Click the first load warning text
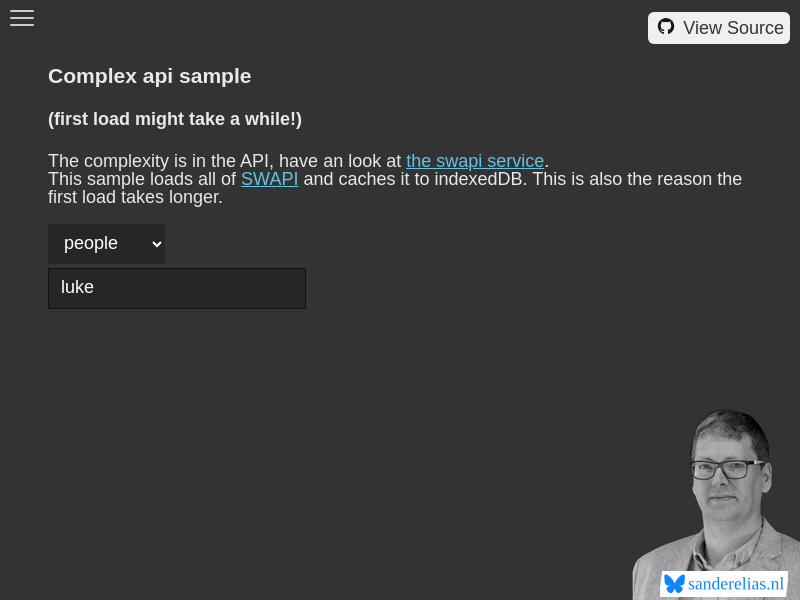 [175, 119]
